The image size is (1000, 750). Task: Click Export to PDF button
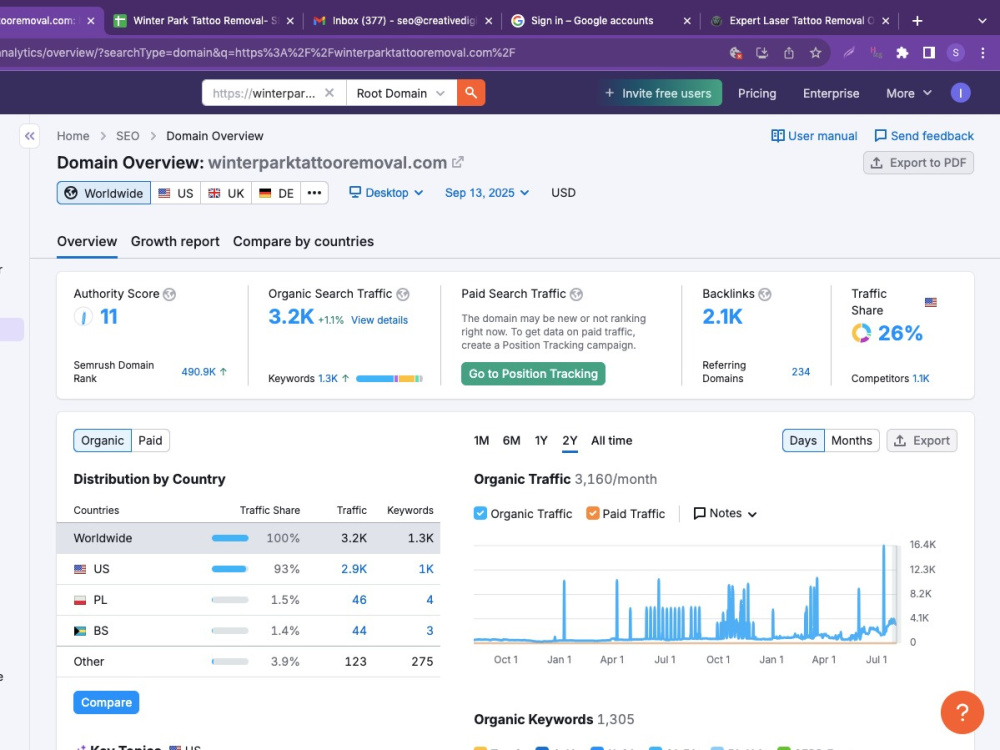click(918, 163)
